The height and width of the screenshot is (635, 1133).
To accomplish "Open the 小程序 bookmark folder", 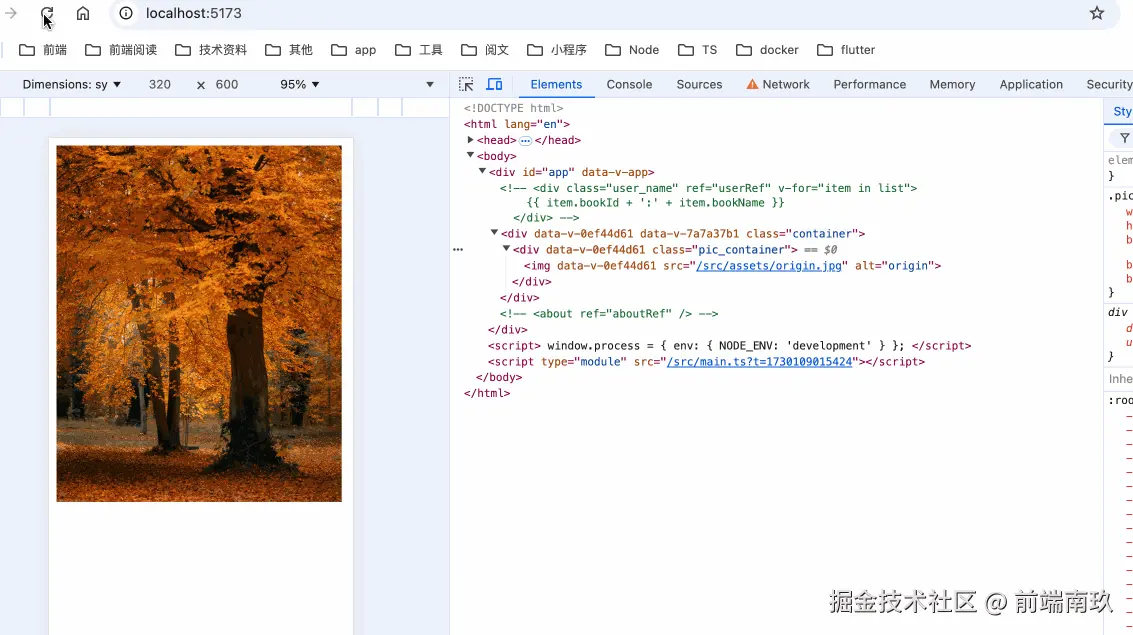I will (556, 50).
